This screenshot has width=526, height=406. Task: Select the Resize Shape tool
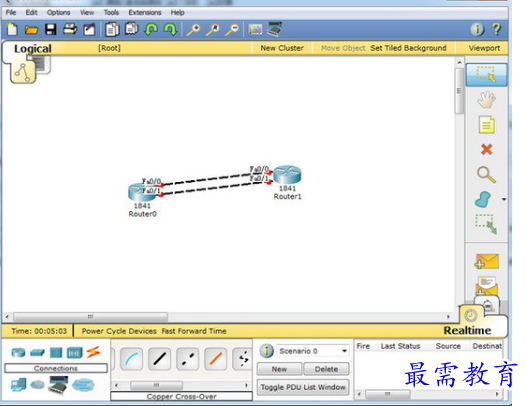[x=486, y=224]
